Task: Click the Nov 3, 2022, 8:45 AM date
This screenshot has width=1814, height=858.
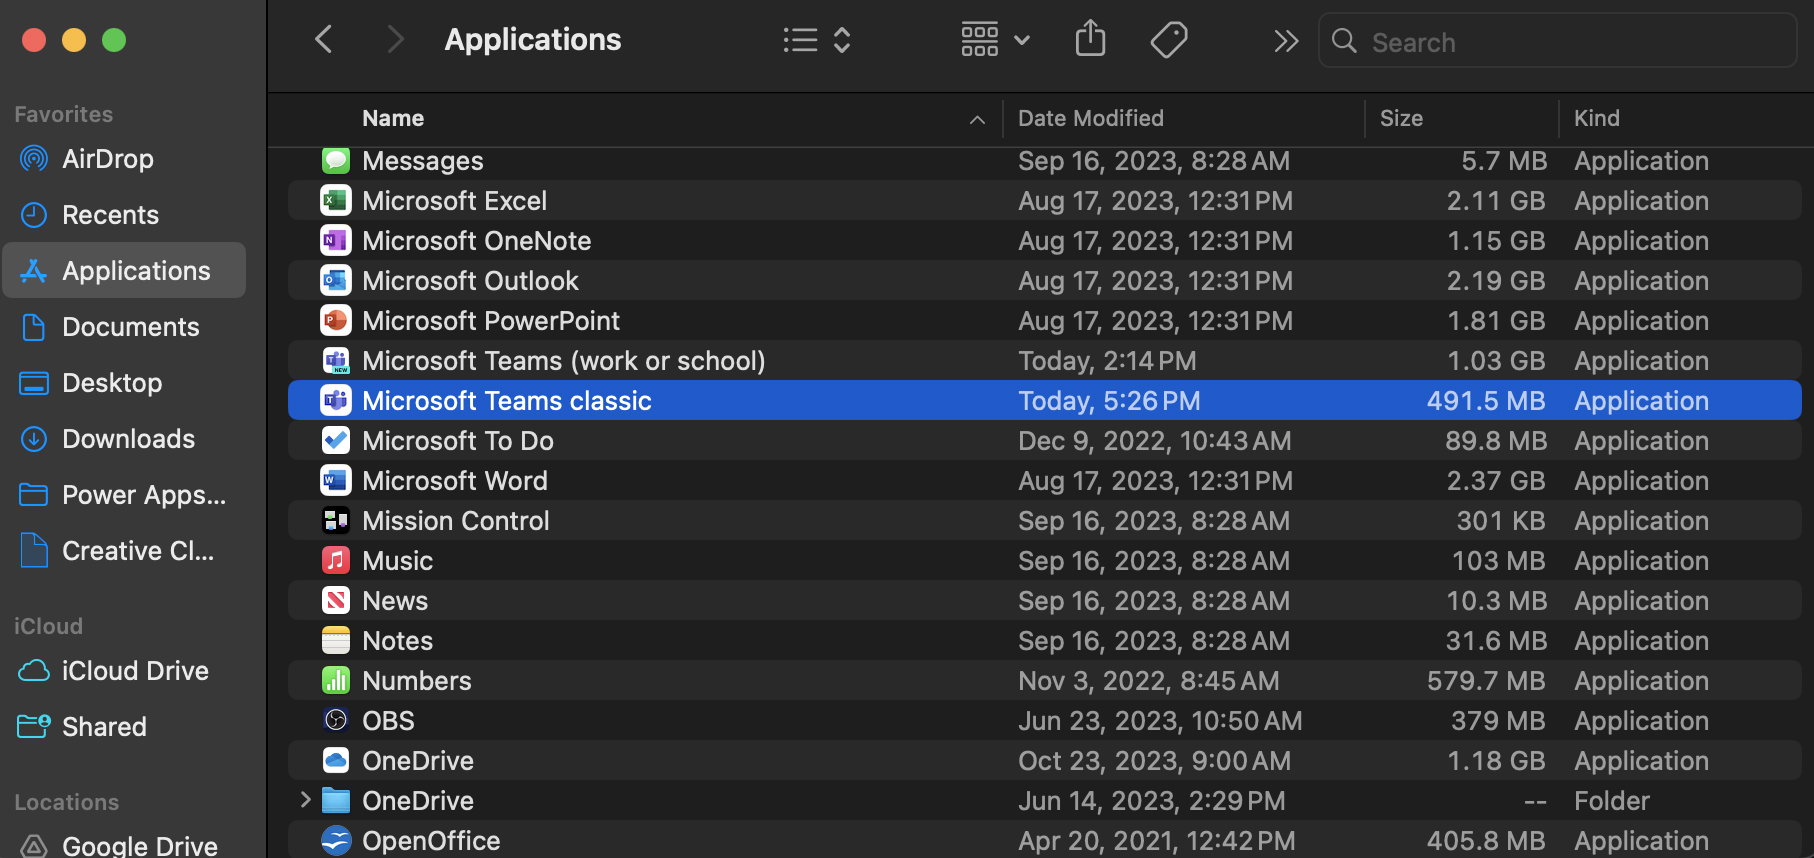Action: pyautogui.click(x=1149, y=681)
